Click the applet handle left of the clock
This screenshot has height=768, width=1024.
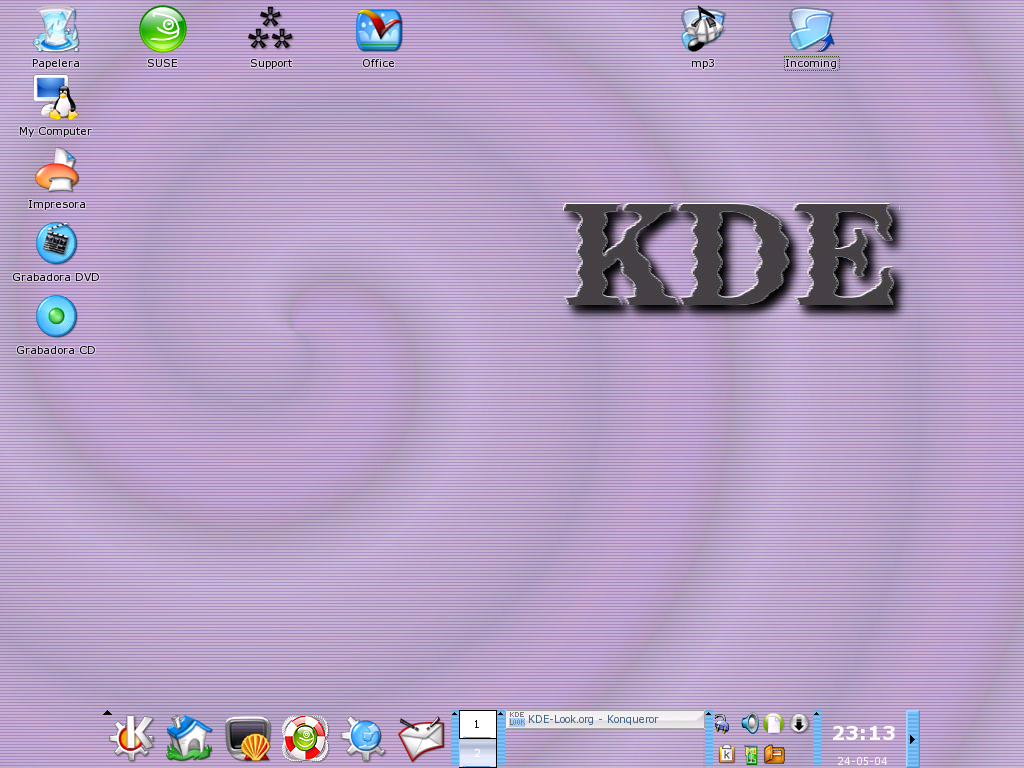pos(816,738)
